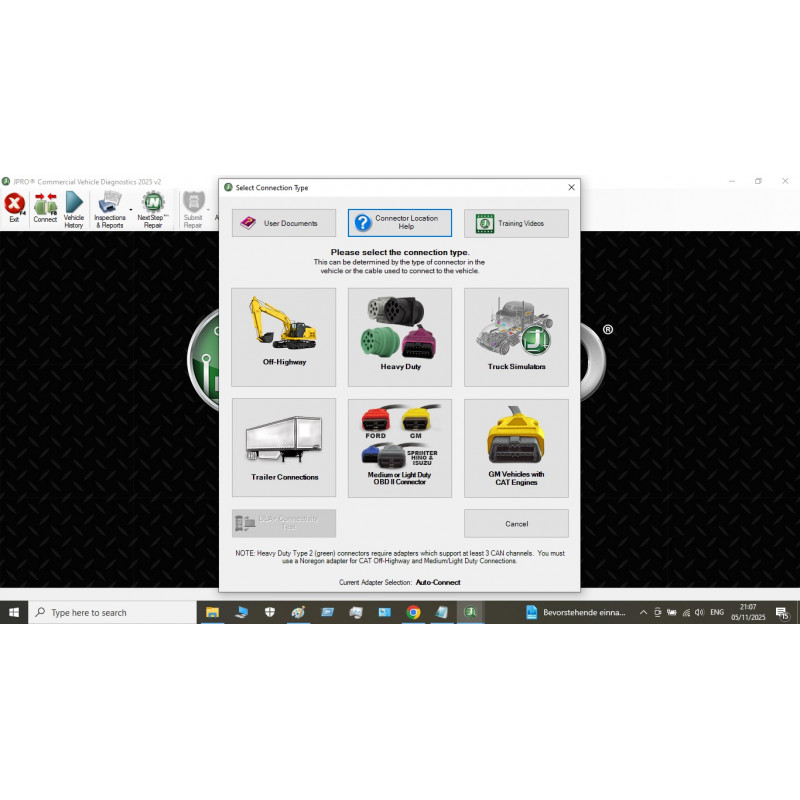Image resolution: width=800 pixels, height=800 pixels.
Task: Cancel the connection type selection
Action: [516, 523]
